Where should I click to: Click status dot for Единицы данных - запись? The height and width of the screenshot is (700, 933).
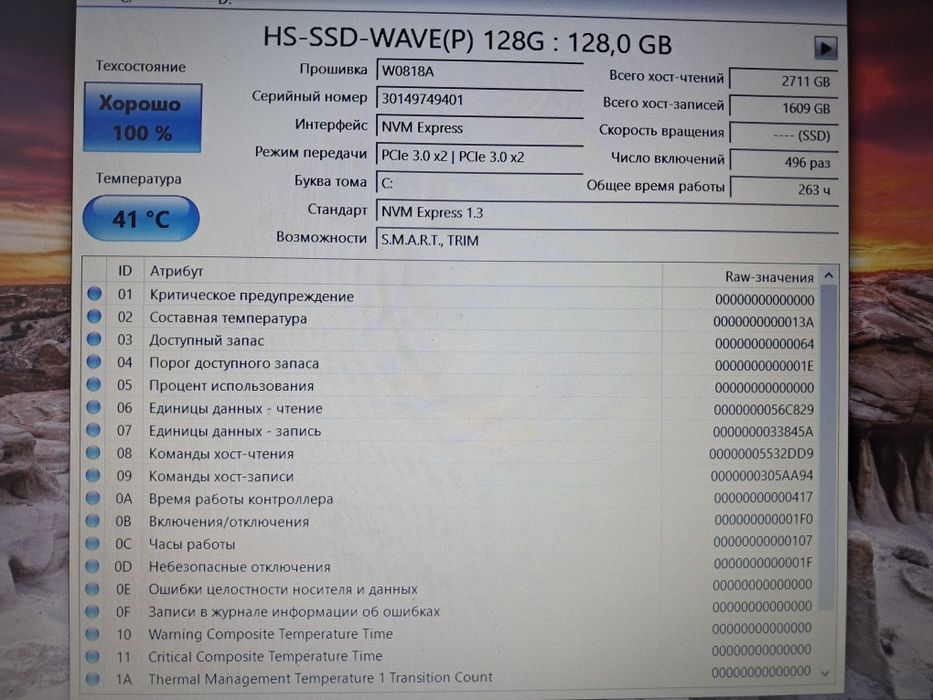93,429
